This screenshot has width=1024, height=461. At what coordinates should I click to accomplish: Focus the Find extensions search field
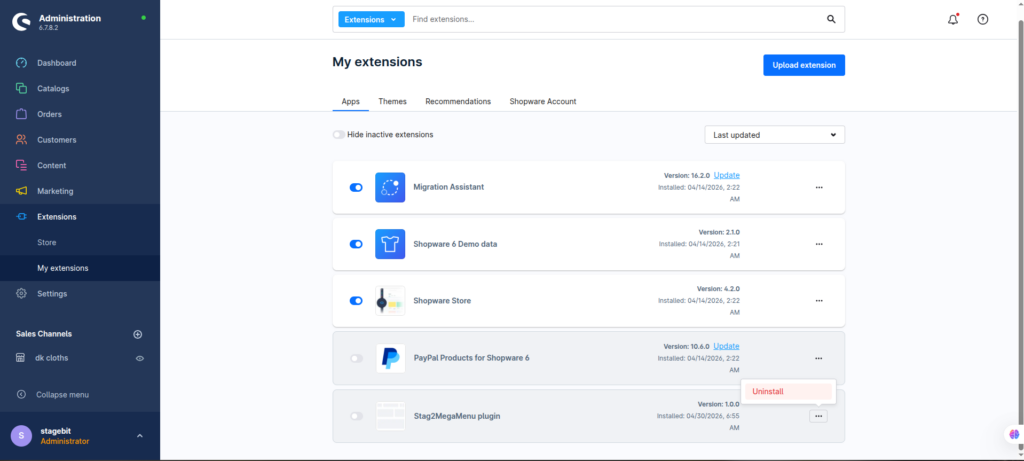click(x=614, y=20)
